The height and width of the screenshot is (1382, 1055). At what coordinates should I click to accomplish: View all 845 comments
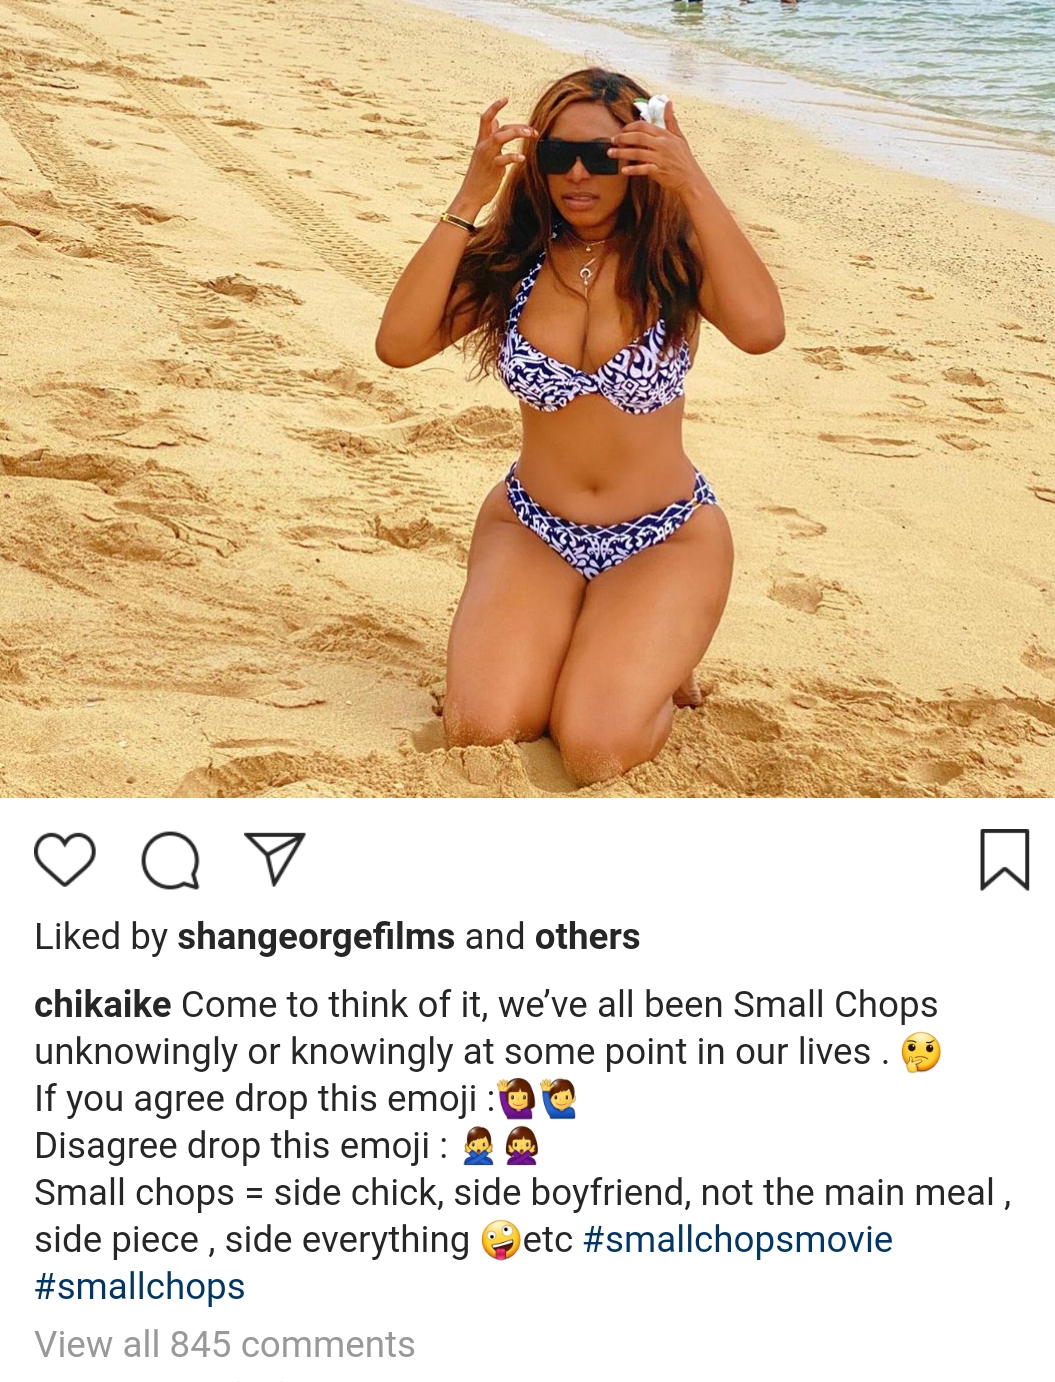pyautogui.click(x=225, y=1345)
